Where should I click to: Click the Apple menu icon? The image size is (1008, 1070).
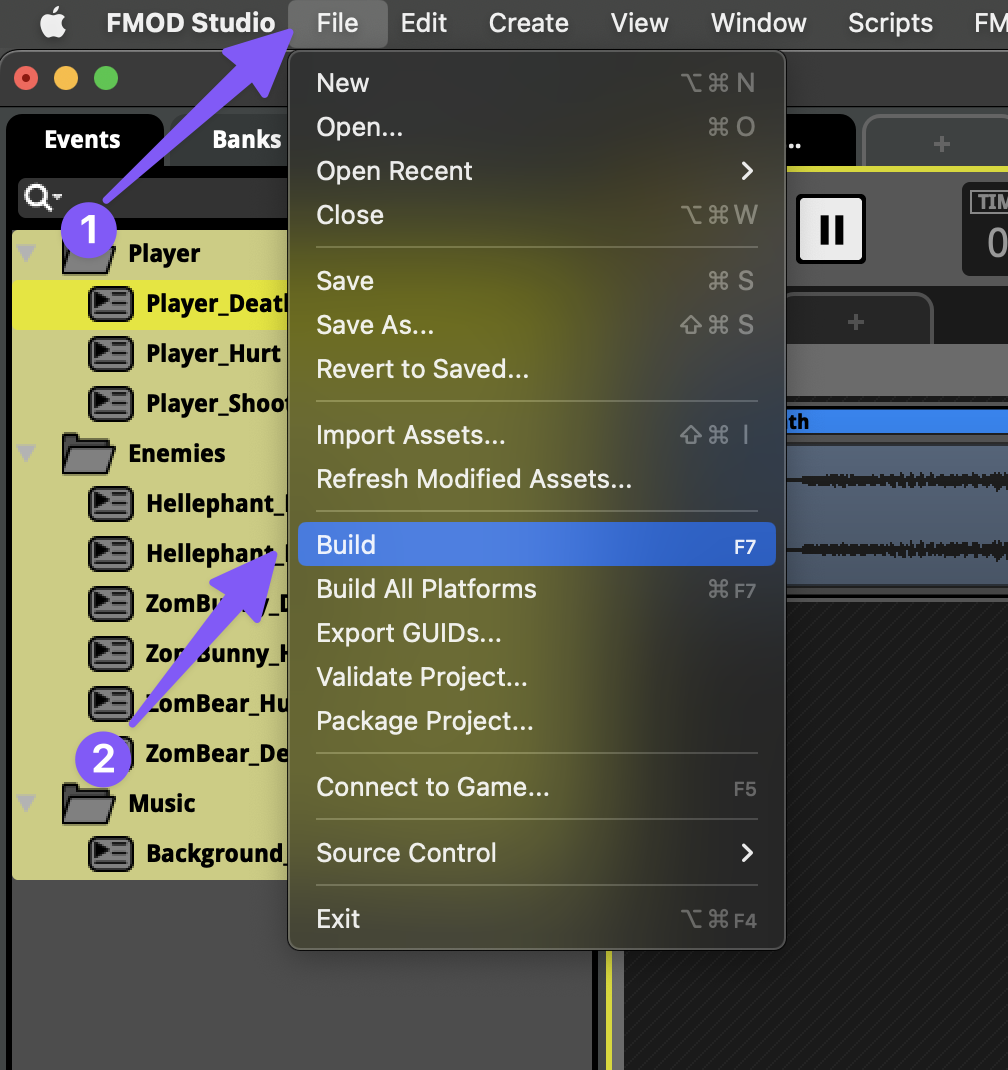[53, 23]
